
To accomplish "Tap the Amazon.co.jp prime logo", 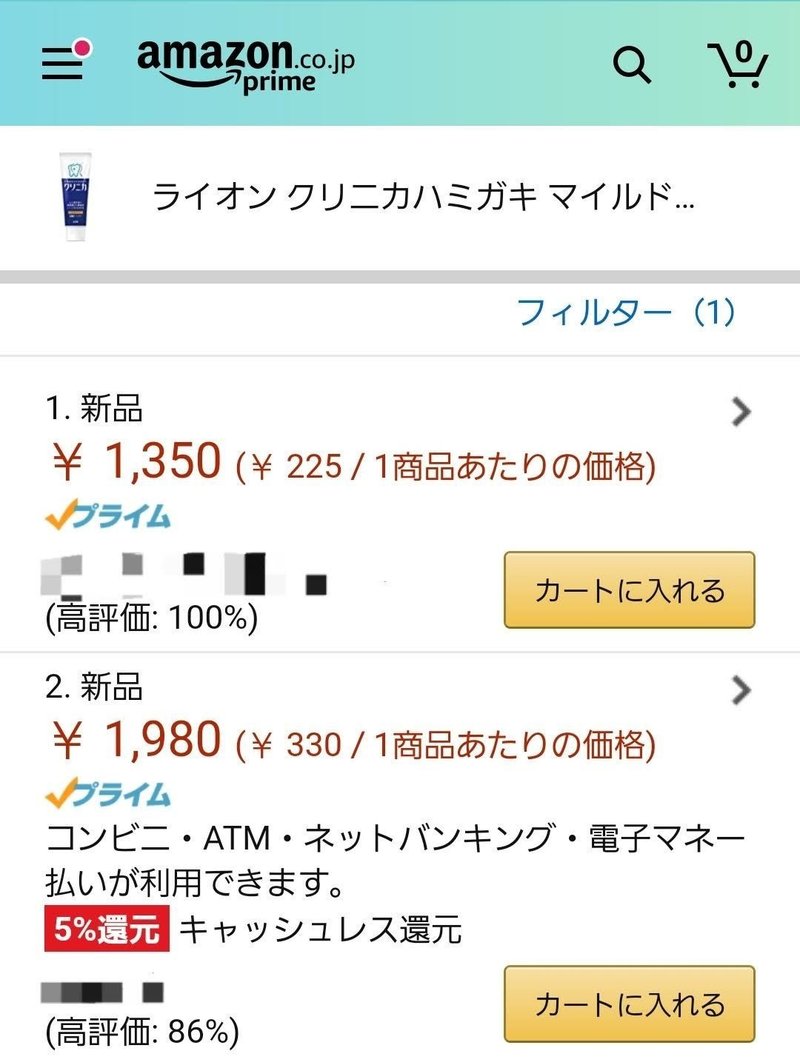I will click(x=246, y=65).
